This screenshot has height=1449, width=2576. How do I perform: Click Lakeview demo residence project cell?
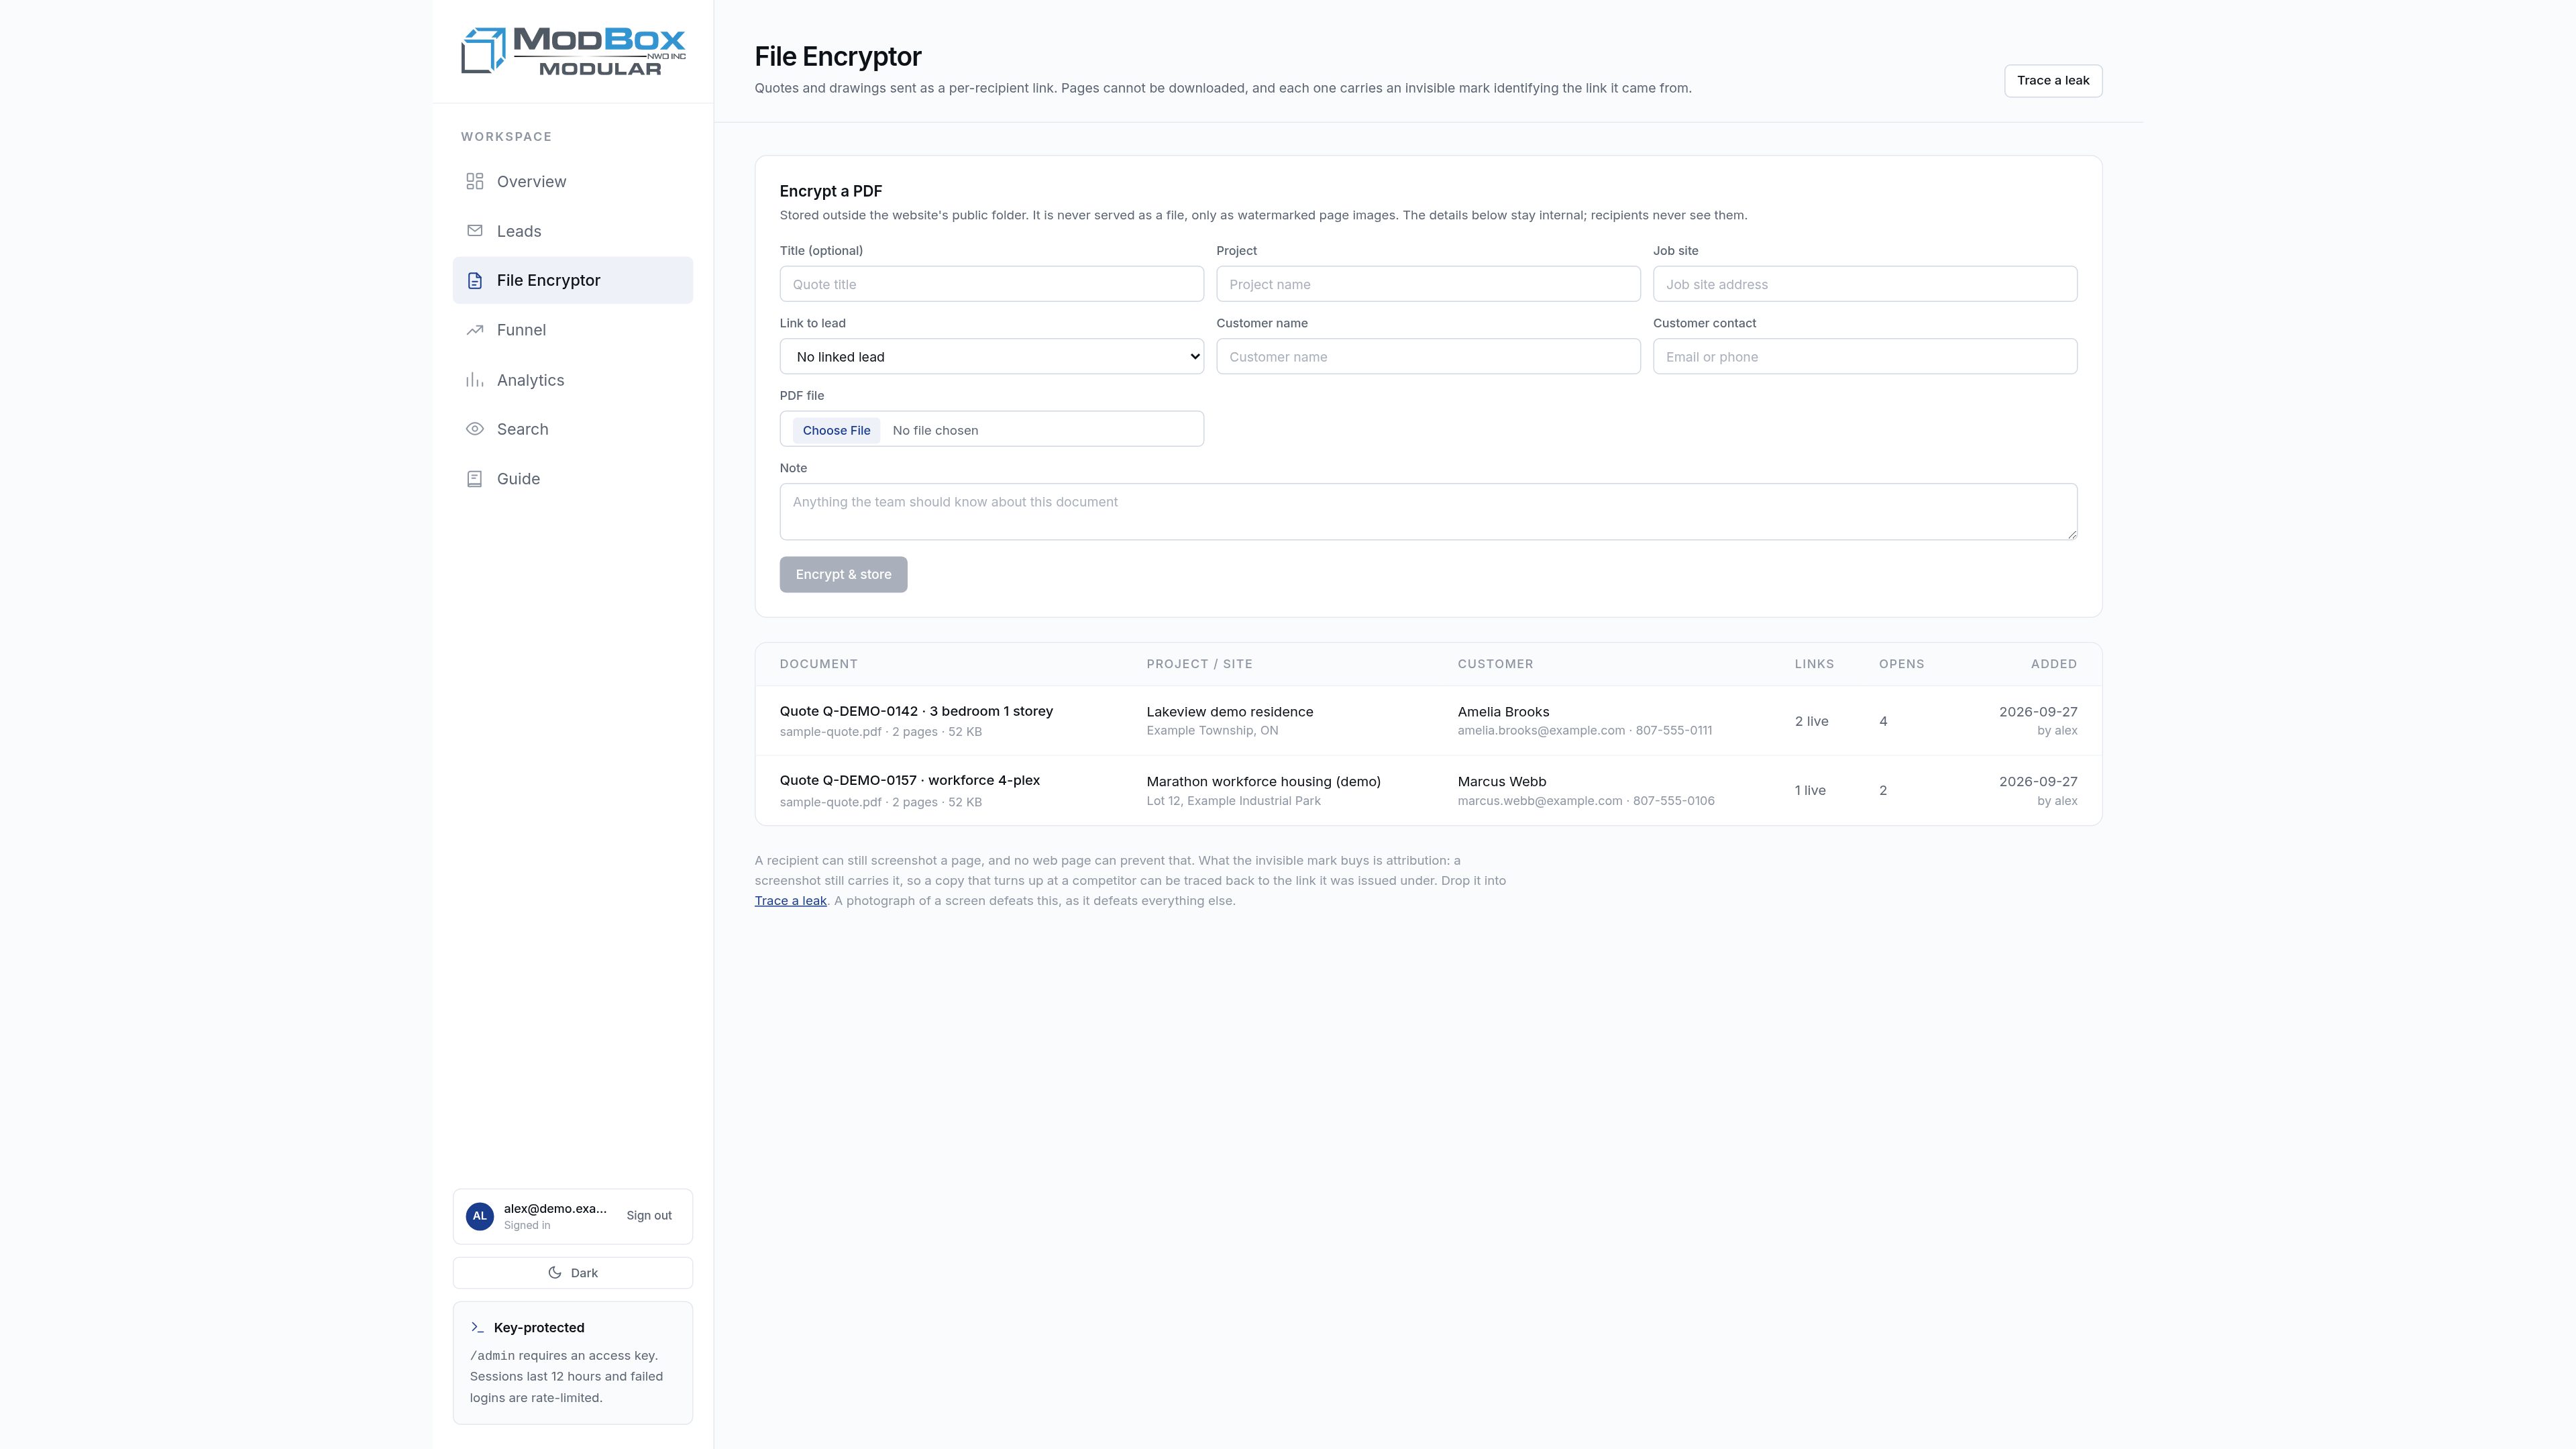tap(1230, 712)
